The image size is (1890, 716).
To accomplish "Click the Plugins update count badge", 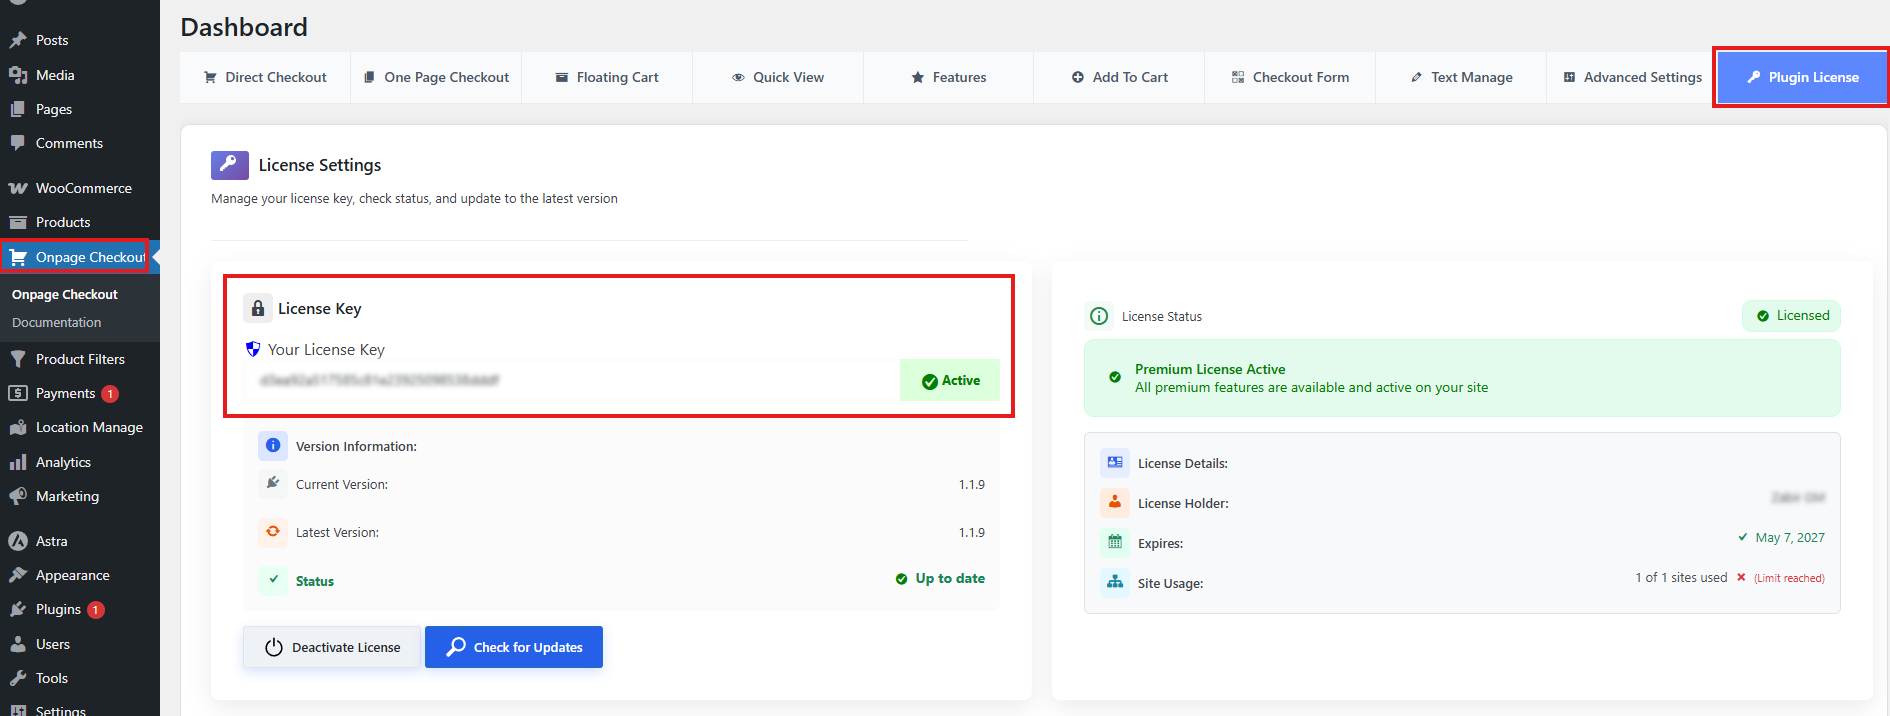I will 96,610.
